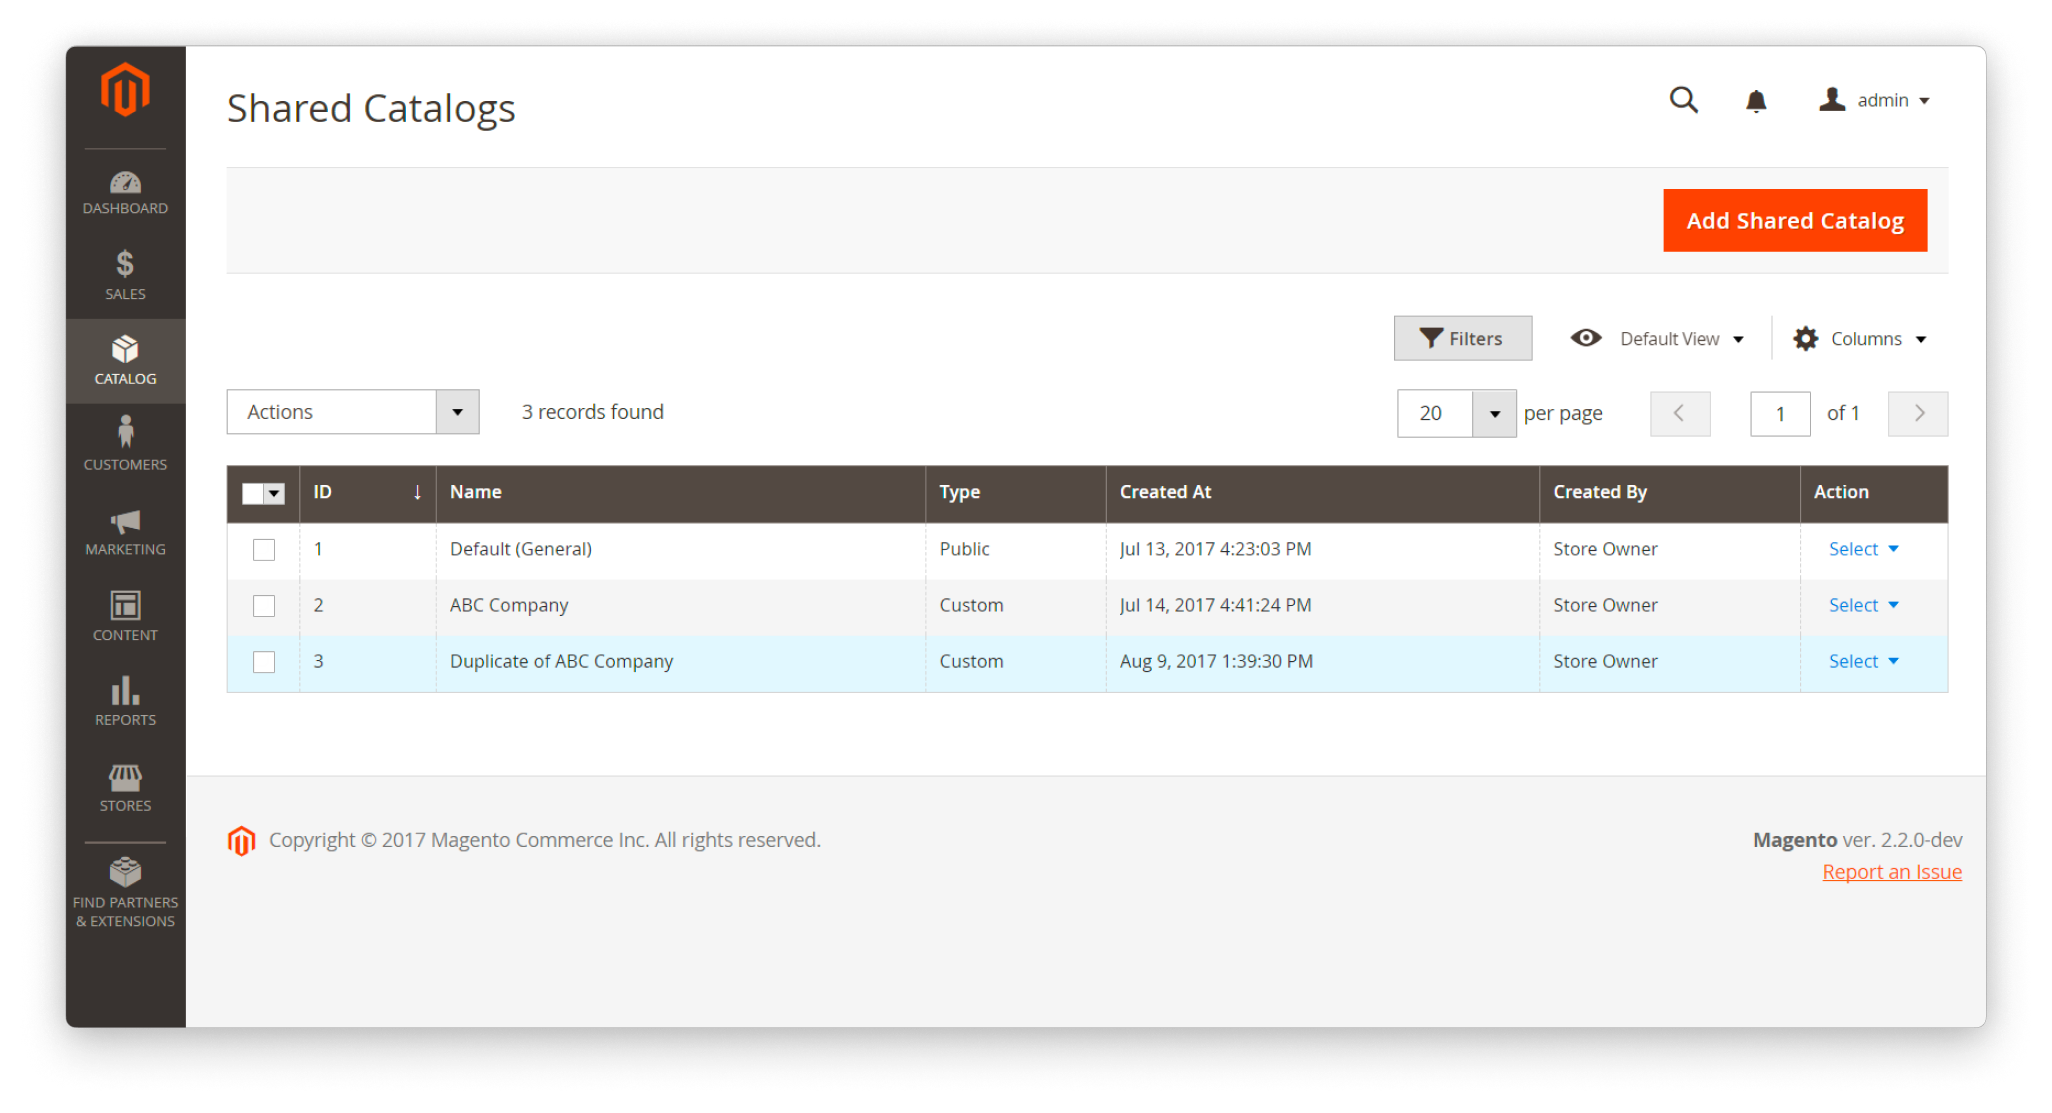Click the Marketing icon in sidebar

[123, 535]
